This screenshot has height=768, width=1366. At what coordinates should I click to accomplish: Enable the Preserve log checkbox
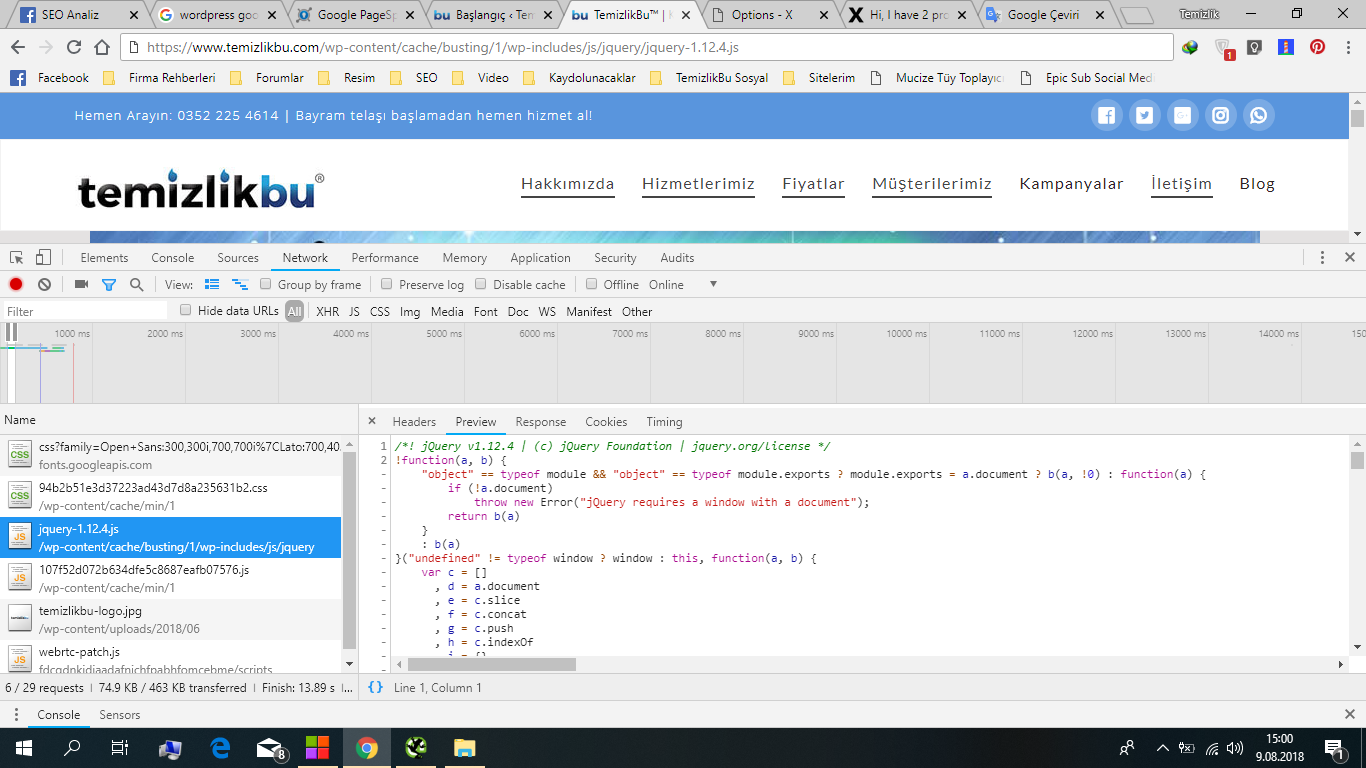click(387, 284)
